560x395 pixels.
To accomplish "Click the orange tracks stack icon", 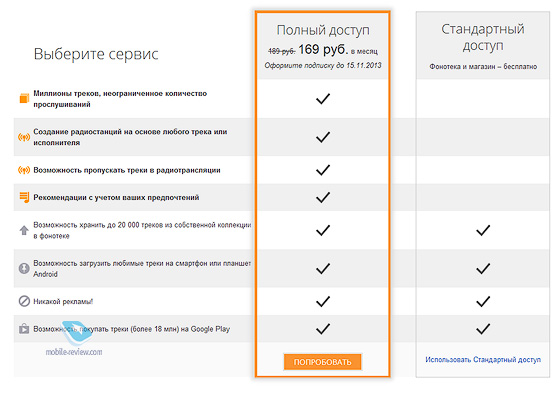I will coord(24,98).
